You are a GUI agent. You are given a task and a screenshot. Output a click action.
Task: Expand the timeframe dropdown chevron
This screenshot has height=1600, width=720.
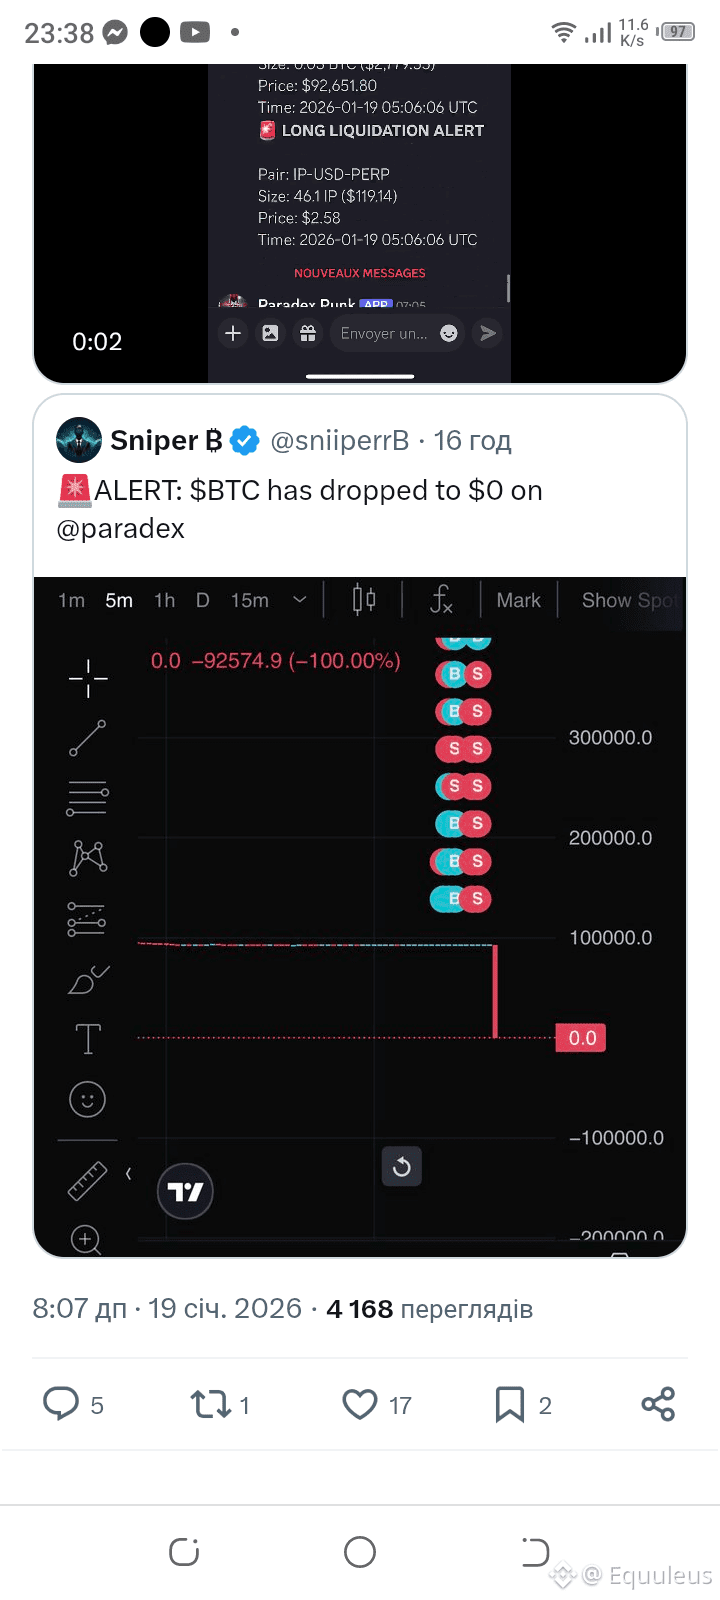click(x=299, y=600)
